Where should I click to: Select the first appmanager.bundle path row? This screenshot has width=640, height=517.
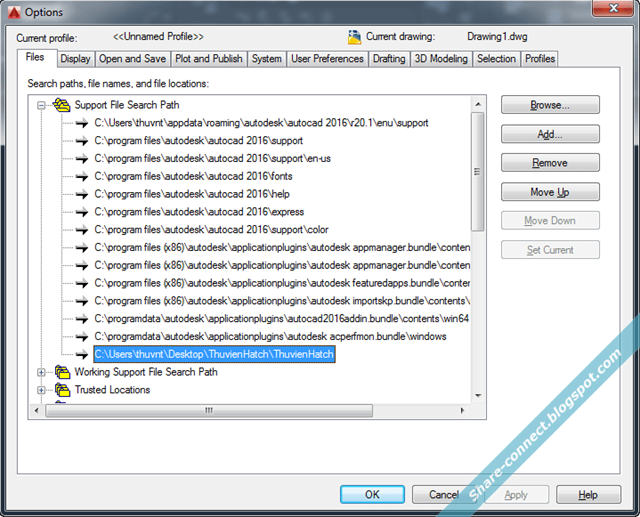[282, 248]
